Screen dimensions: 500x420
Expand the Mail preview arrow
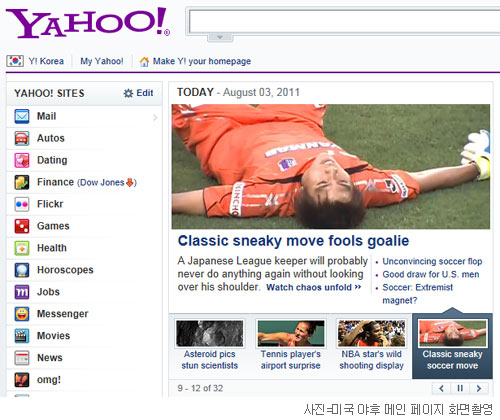[x=155, y=117]
